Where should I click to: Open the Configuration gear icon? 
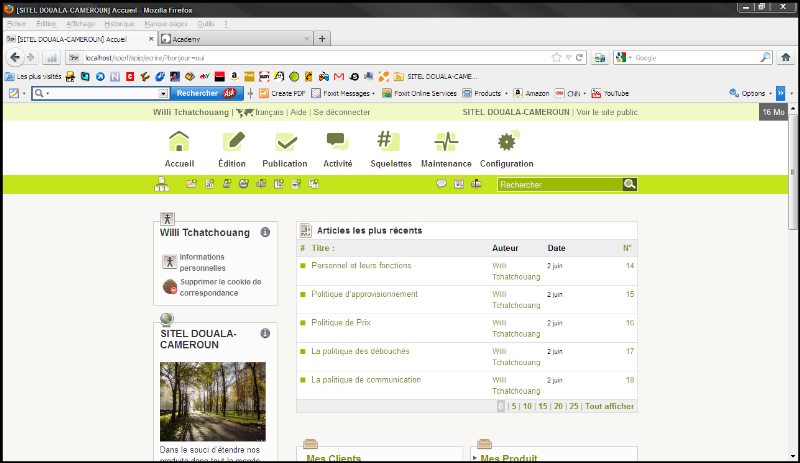[x=506, y=143]
